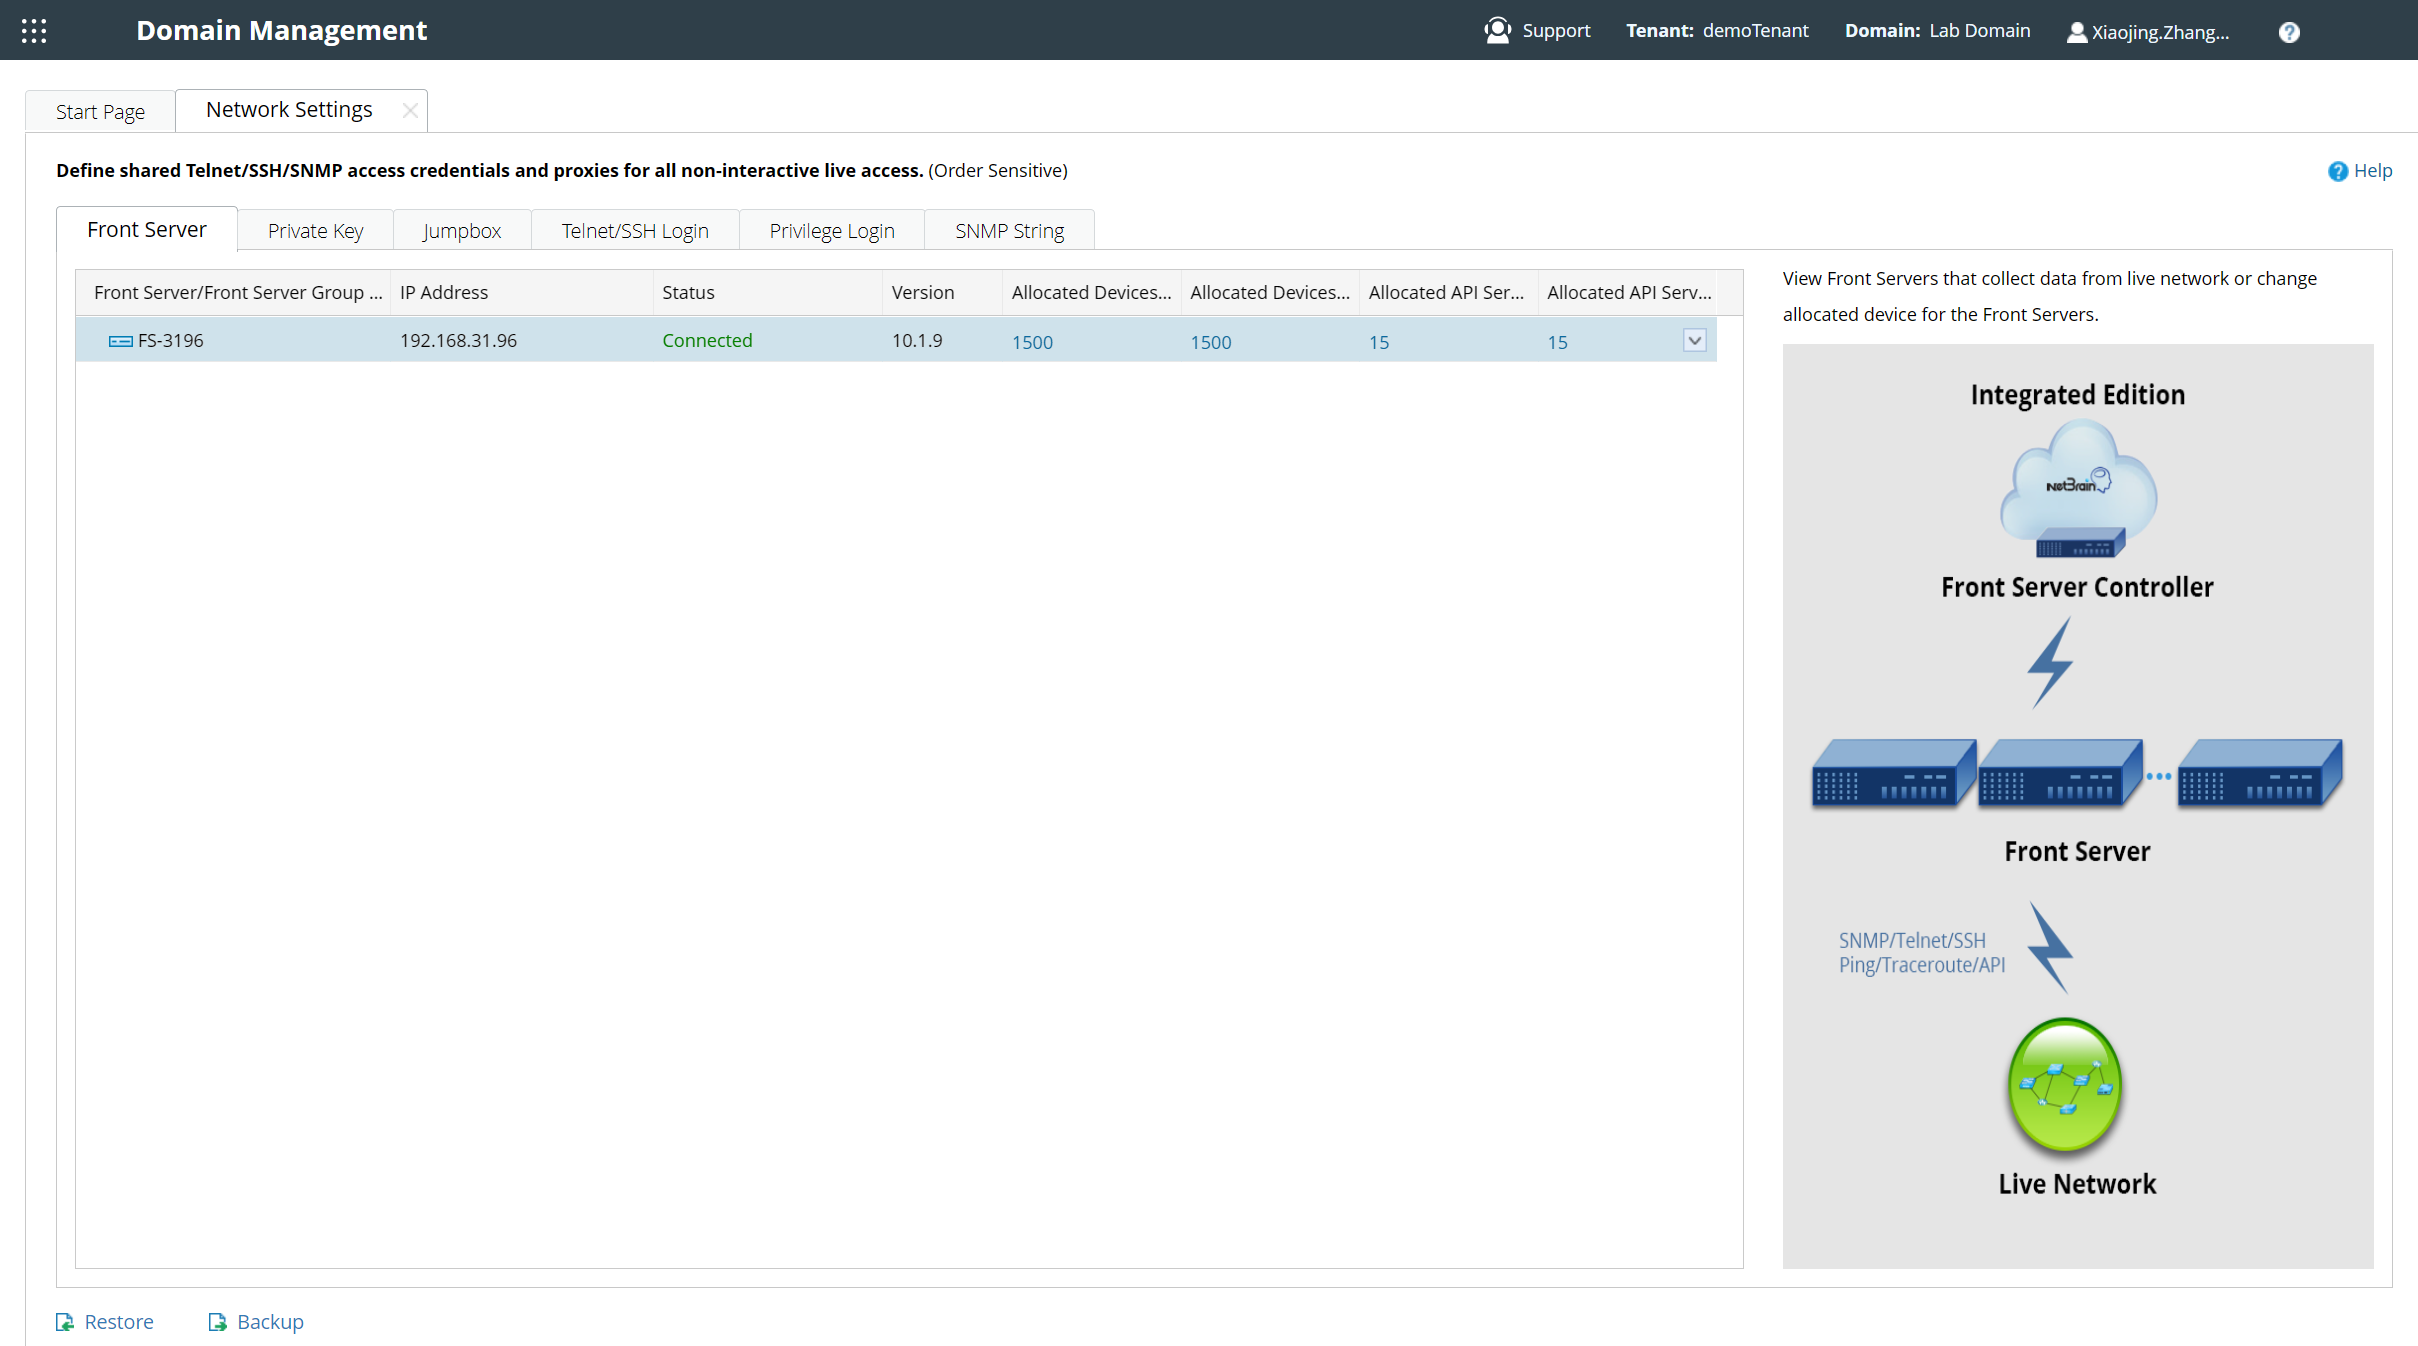This screenshot has height=1346, width=2418.
Task: Switch to the Private Key tab
Action: 315,231
